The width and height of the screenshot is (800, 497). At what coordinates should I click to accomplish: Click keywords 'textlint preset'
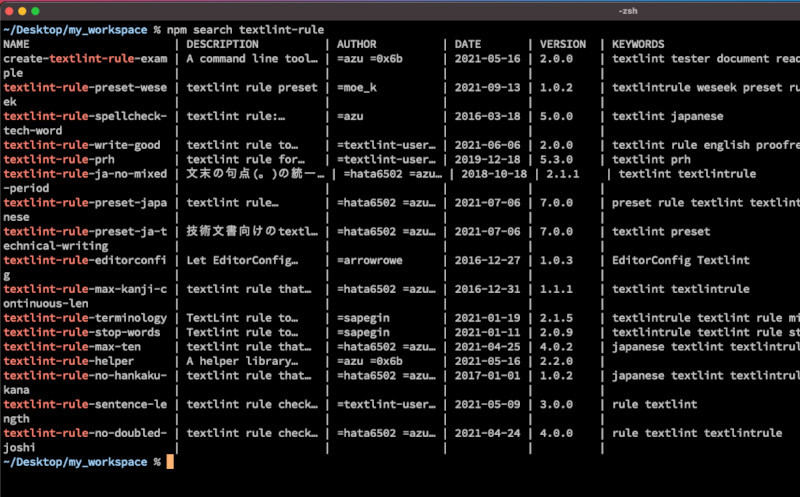tap(661, 231)
